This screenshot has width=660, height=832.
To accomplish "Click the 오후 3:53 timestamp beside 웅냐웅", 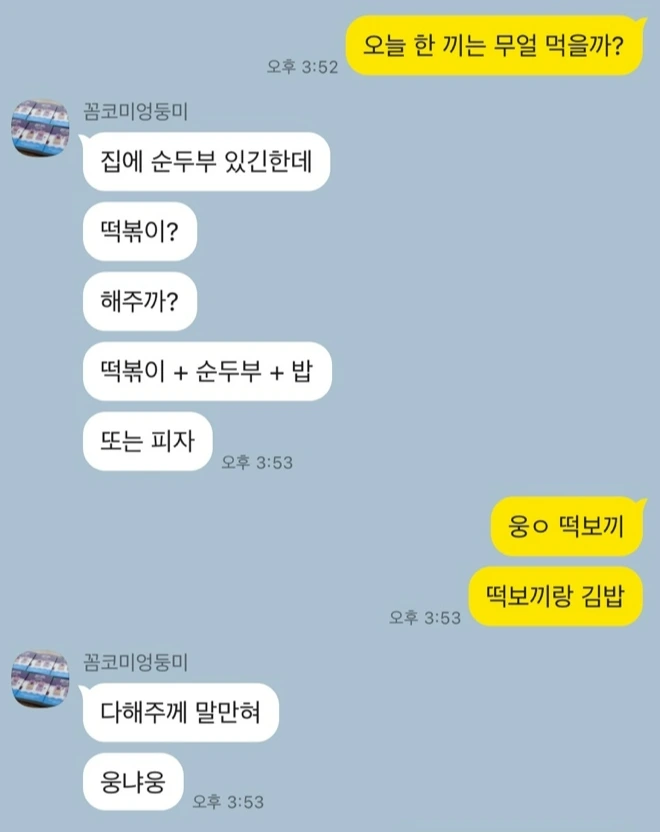I will 228,801.
